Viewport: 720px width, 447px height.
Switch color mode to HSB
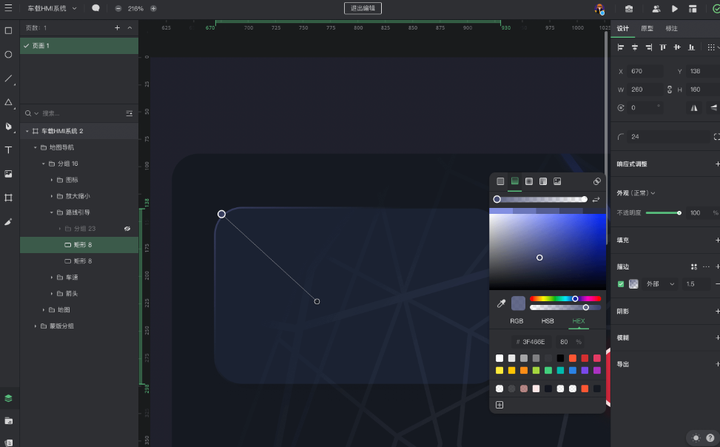[x=547, y=321]
